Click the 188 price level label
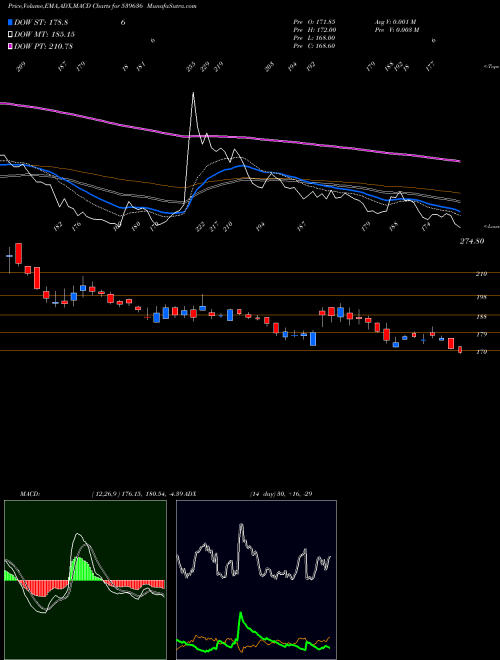This screenshot has width=500, height=660. [481, 317]
